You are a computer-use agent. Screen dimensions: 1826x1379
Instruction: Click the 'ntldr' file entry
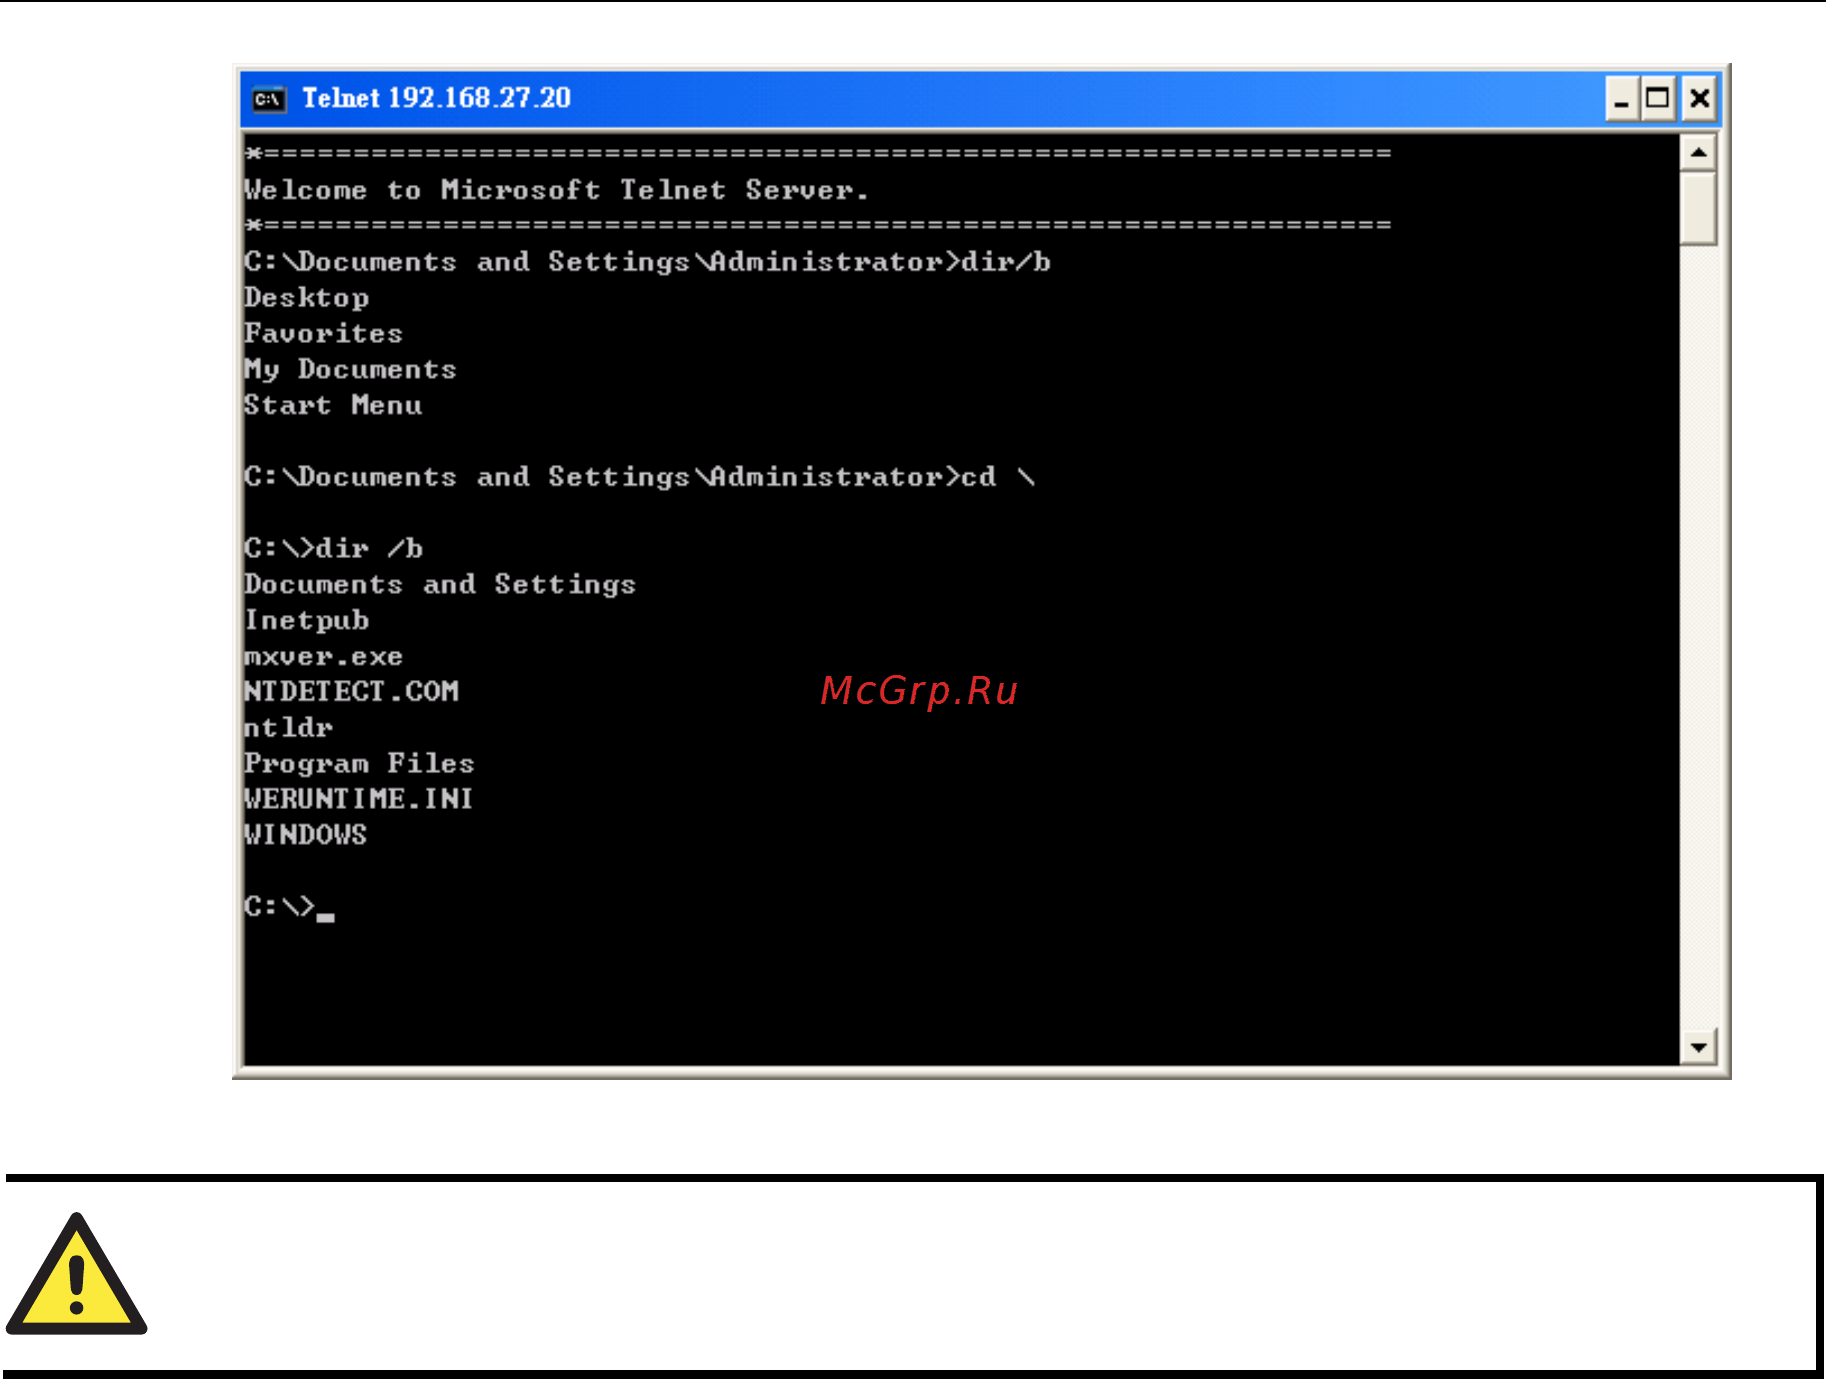pyautogui.click(x=288, y=727)
